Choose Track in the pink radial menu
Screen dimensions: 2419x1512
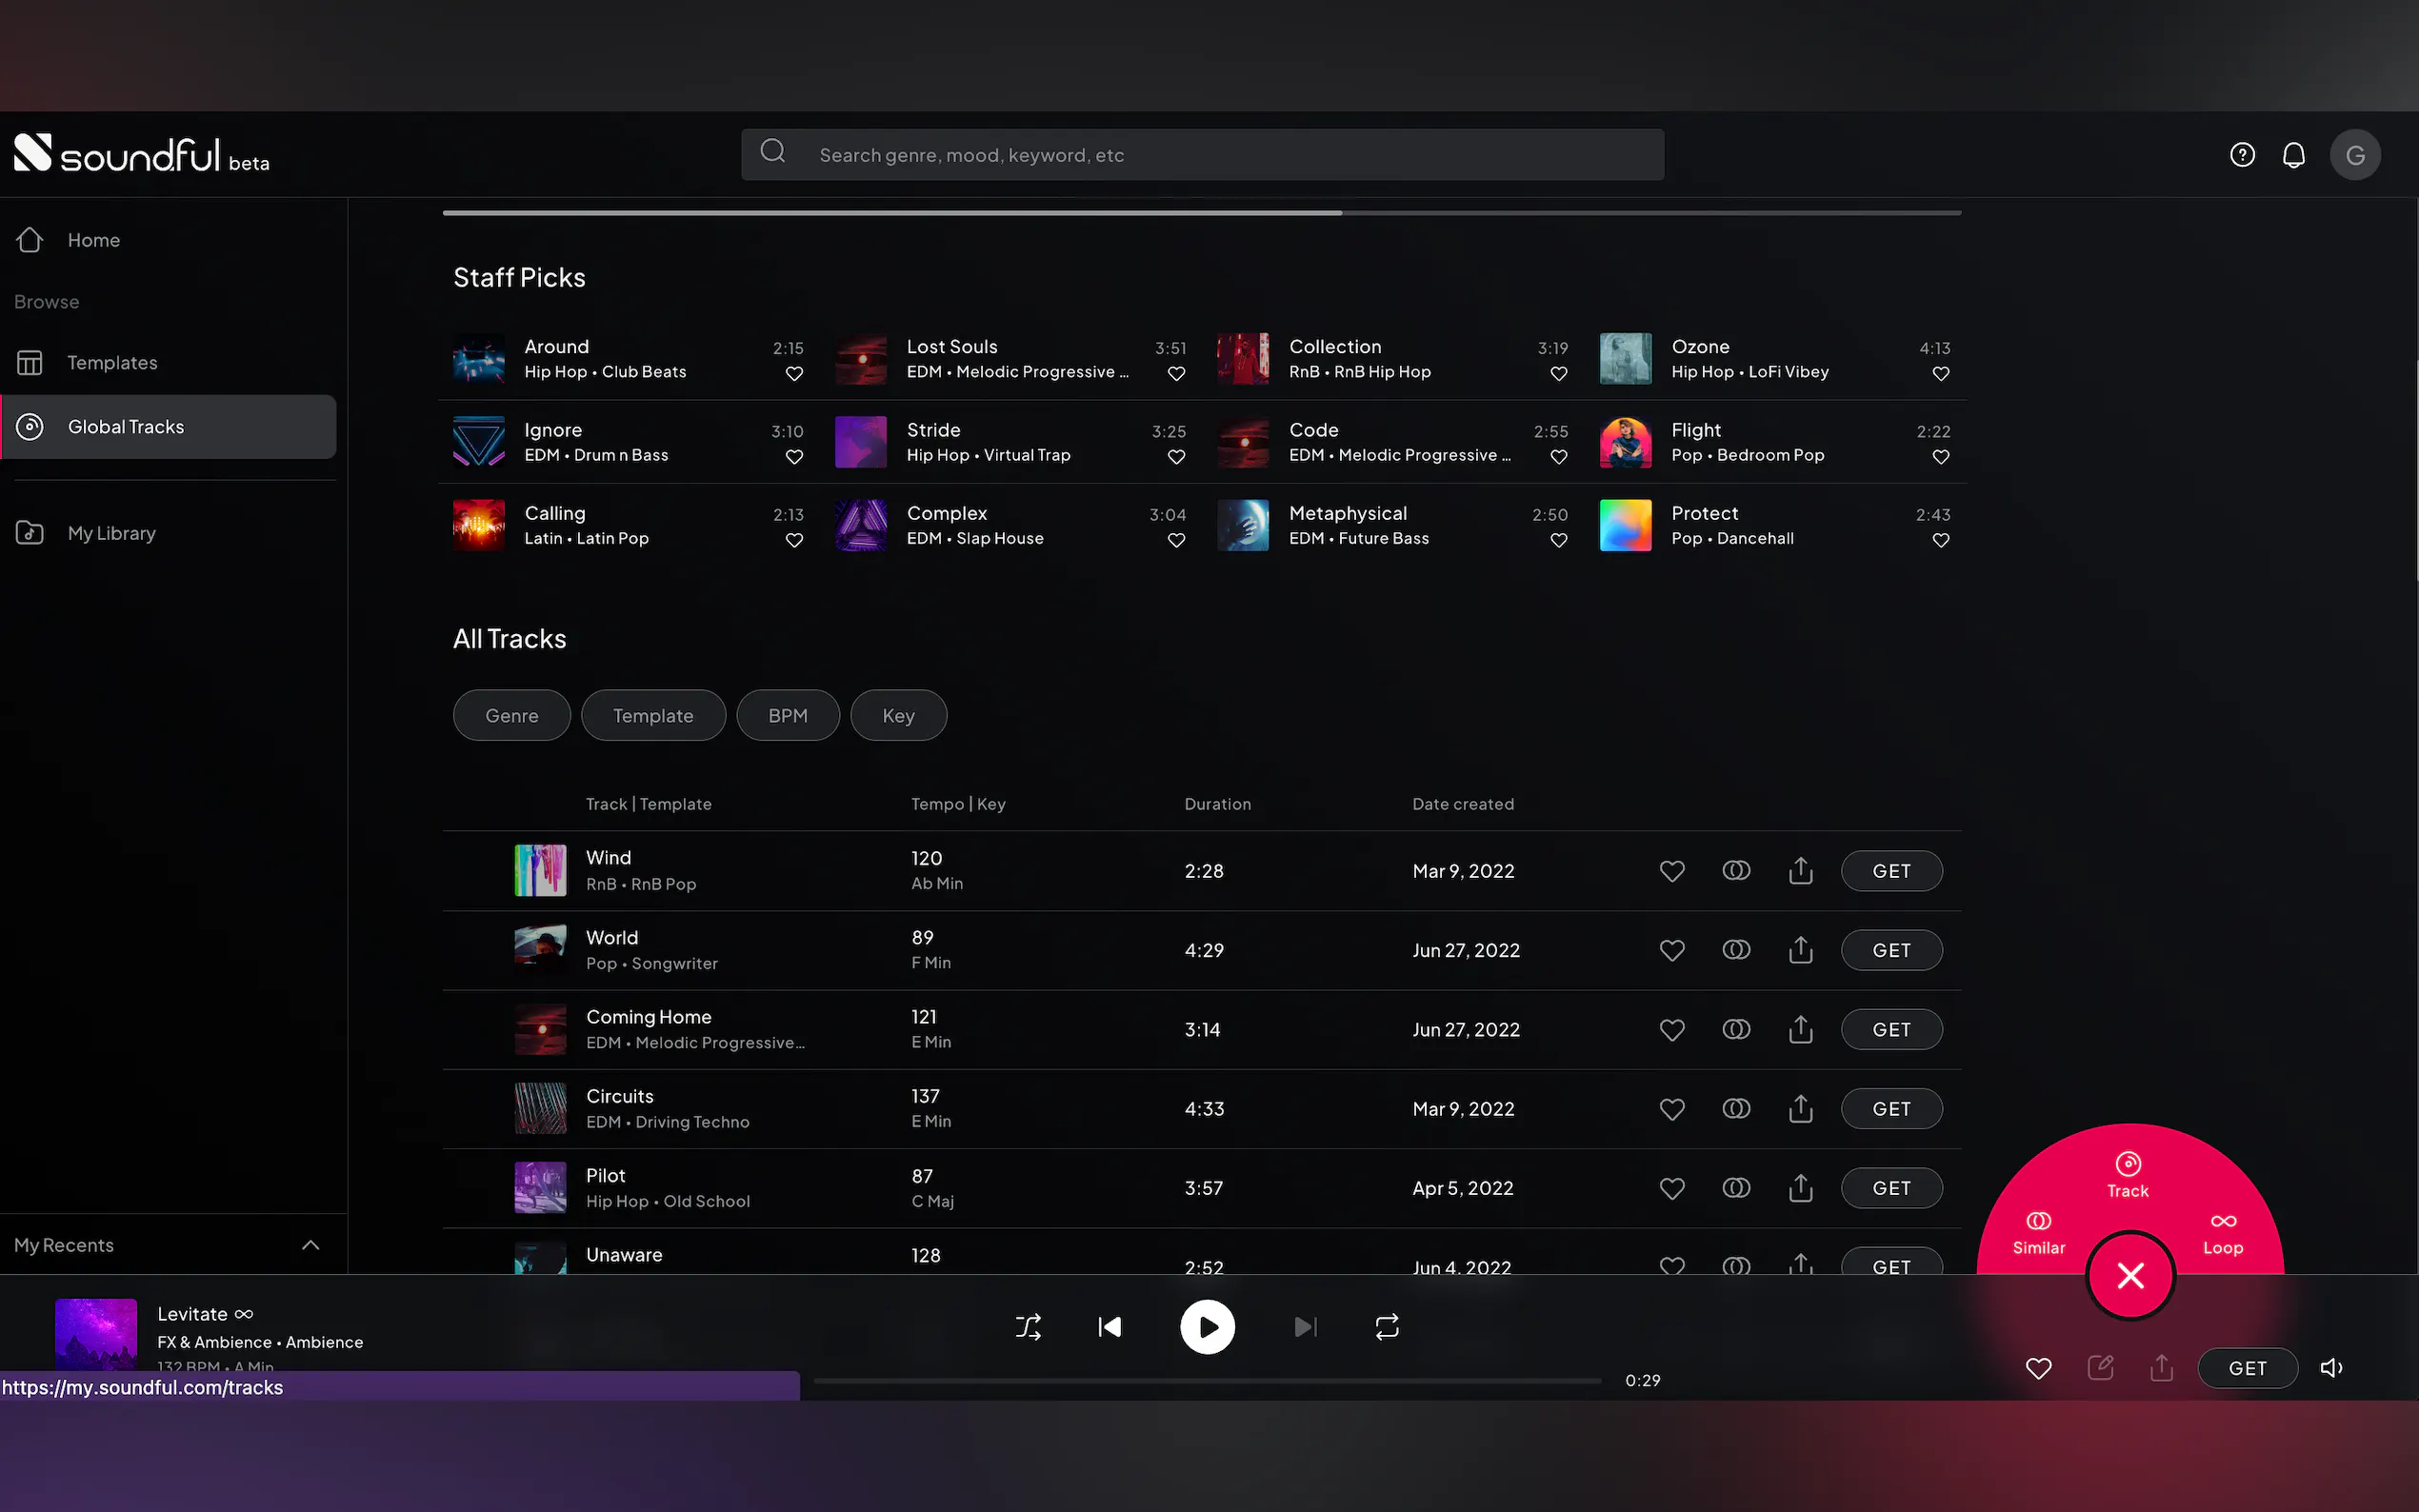coord(2127,1174)
